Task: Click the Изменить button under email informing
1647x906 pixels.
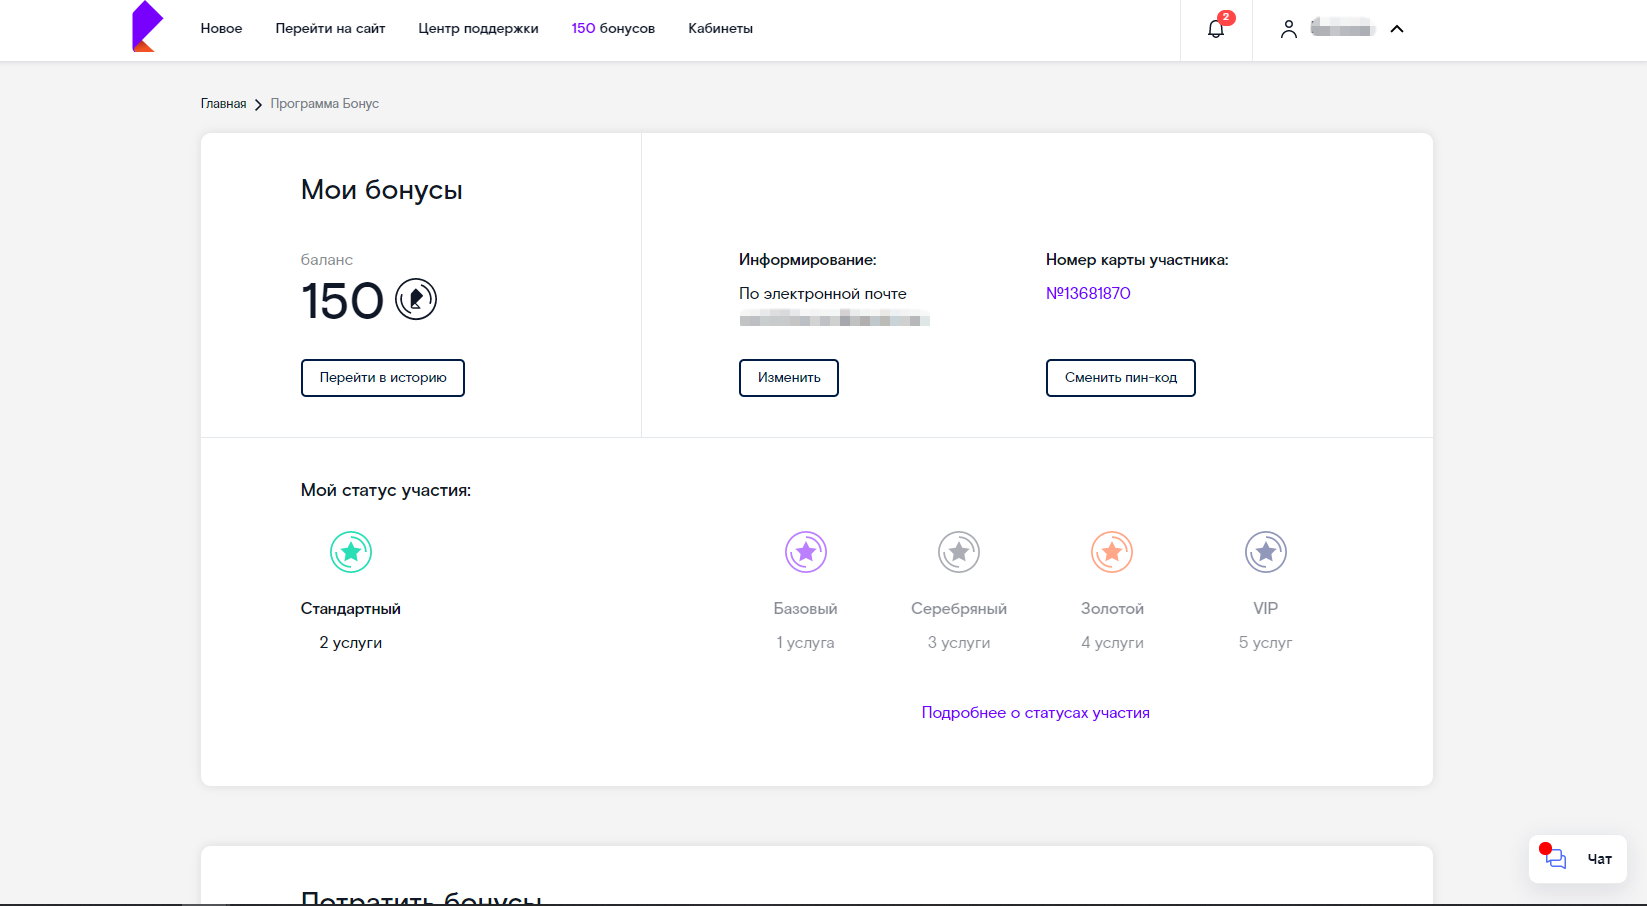Action: (x=788, y=378)
